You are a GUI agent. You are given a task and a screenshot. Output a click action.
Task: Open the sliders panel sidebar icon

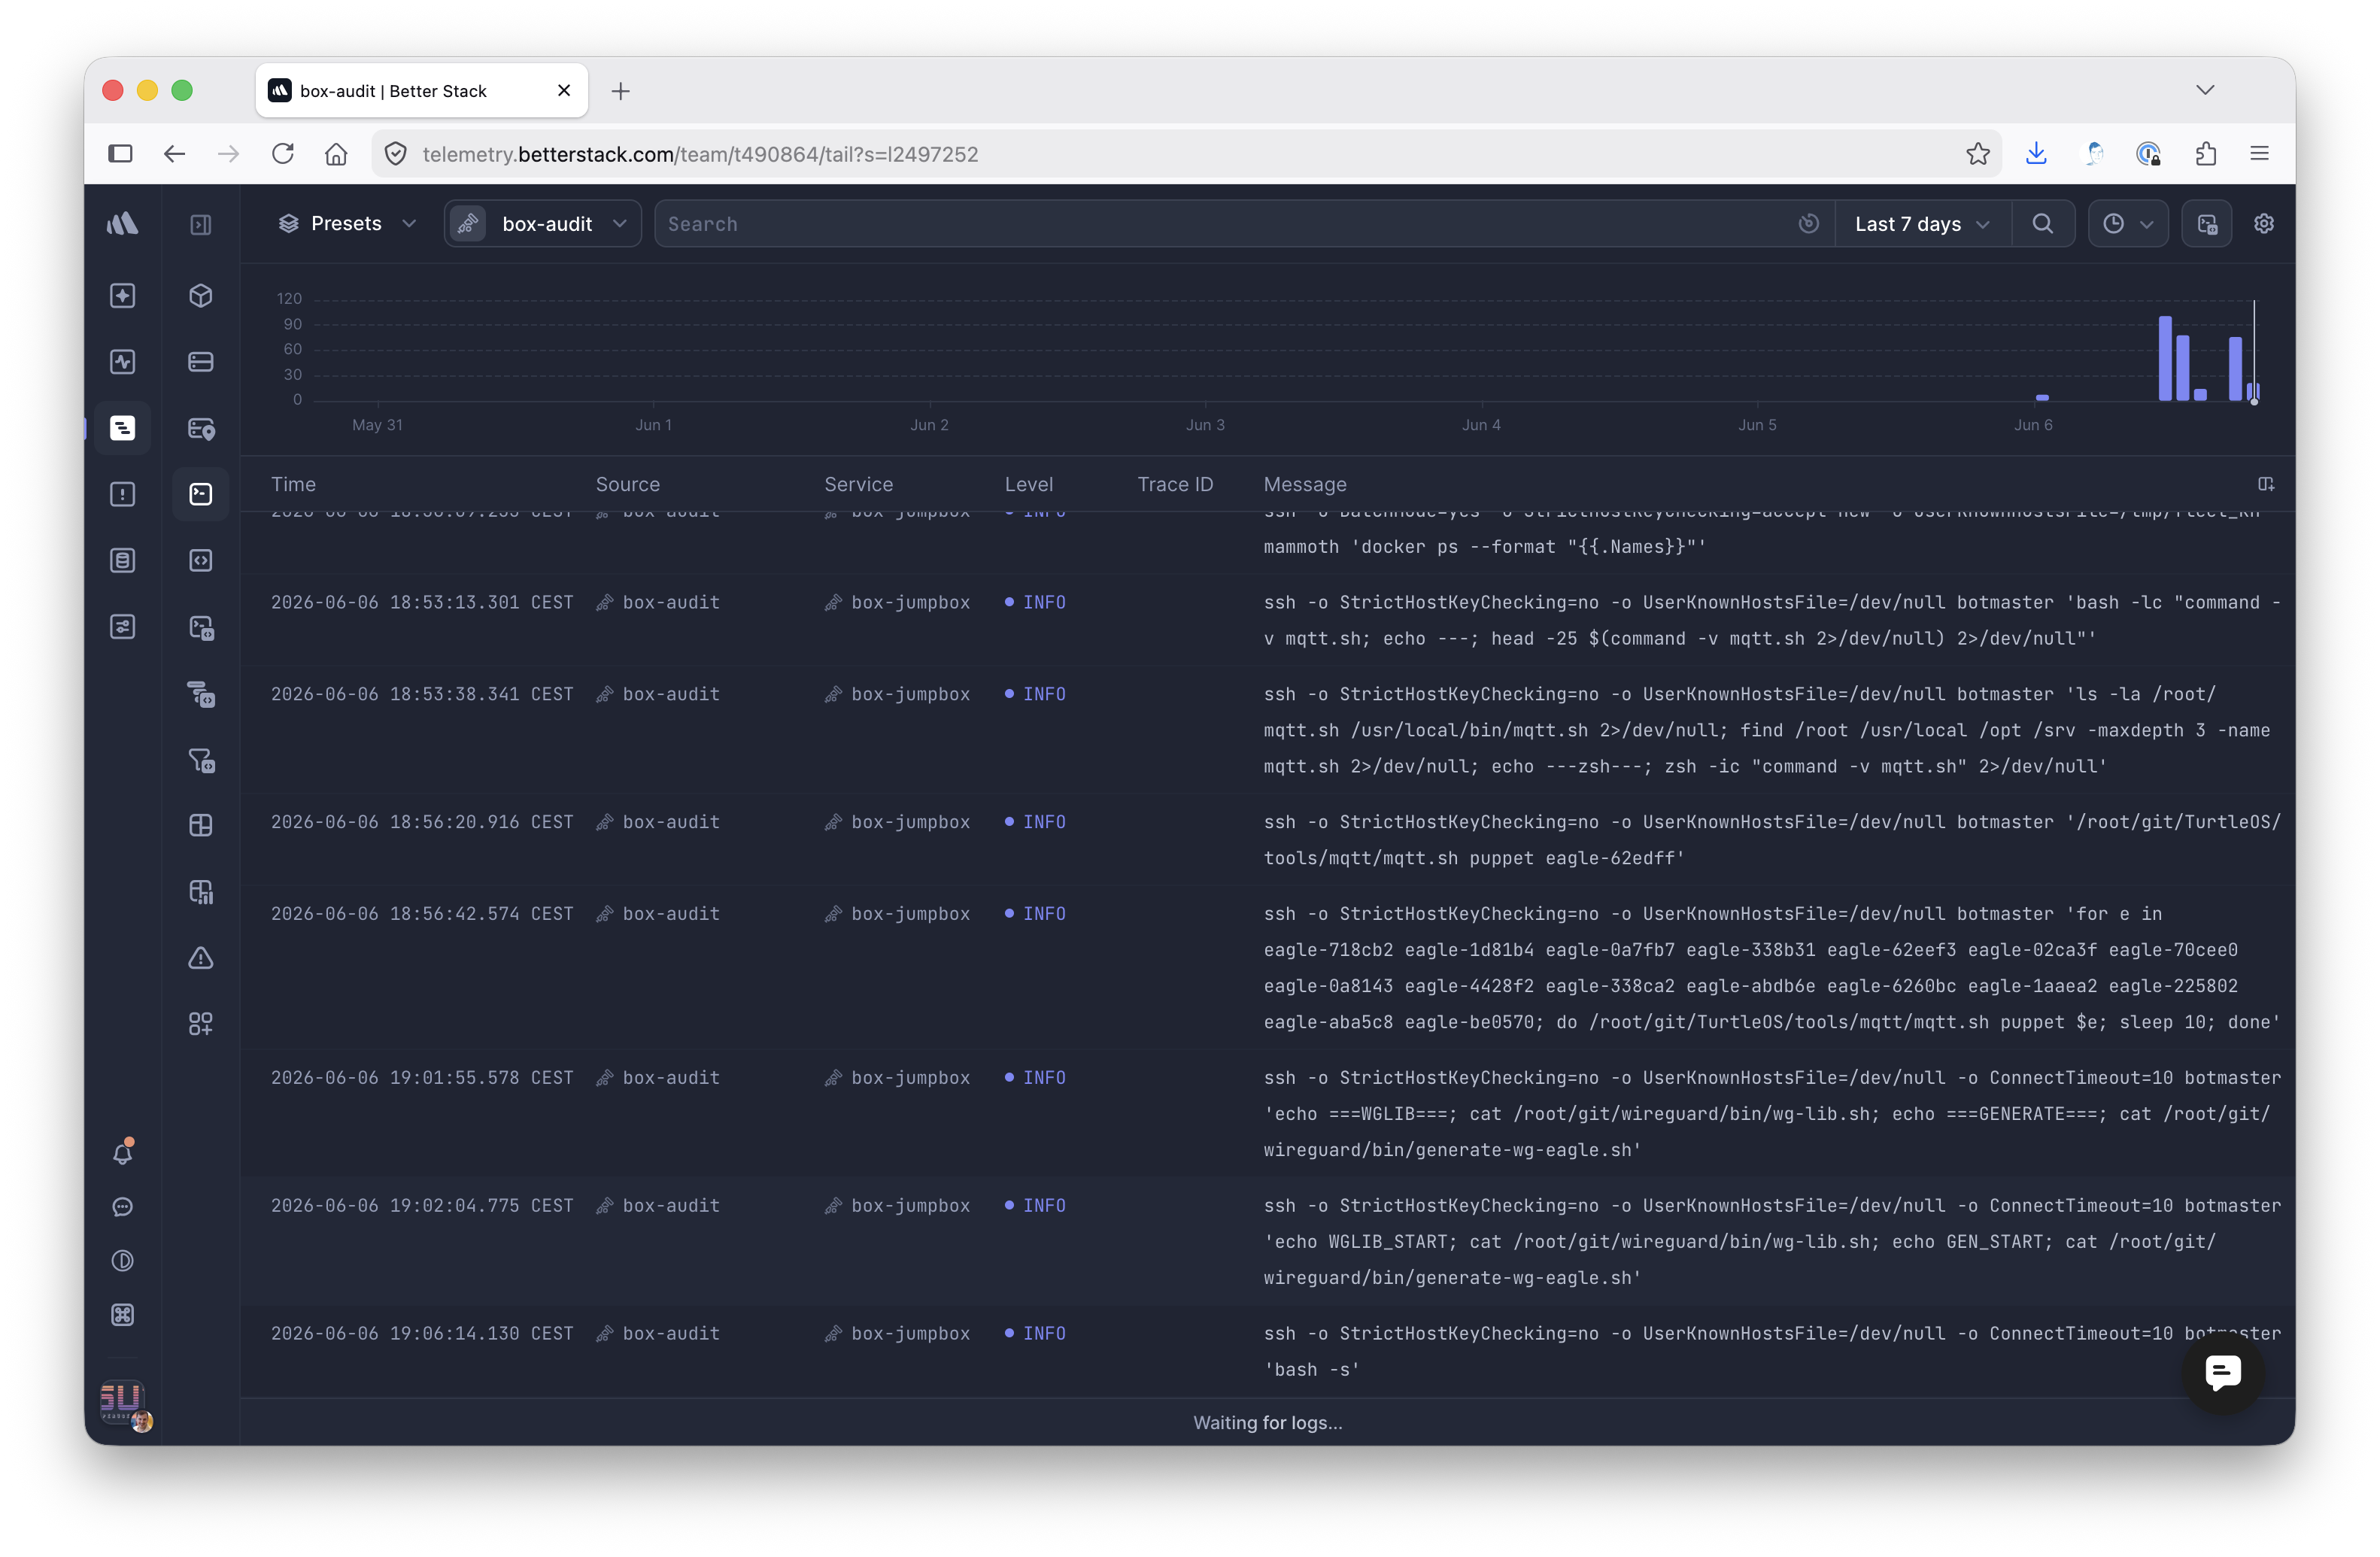tap(122, 627)
